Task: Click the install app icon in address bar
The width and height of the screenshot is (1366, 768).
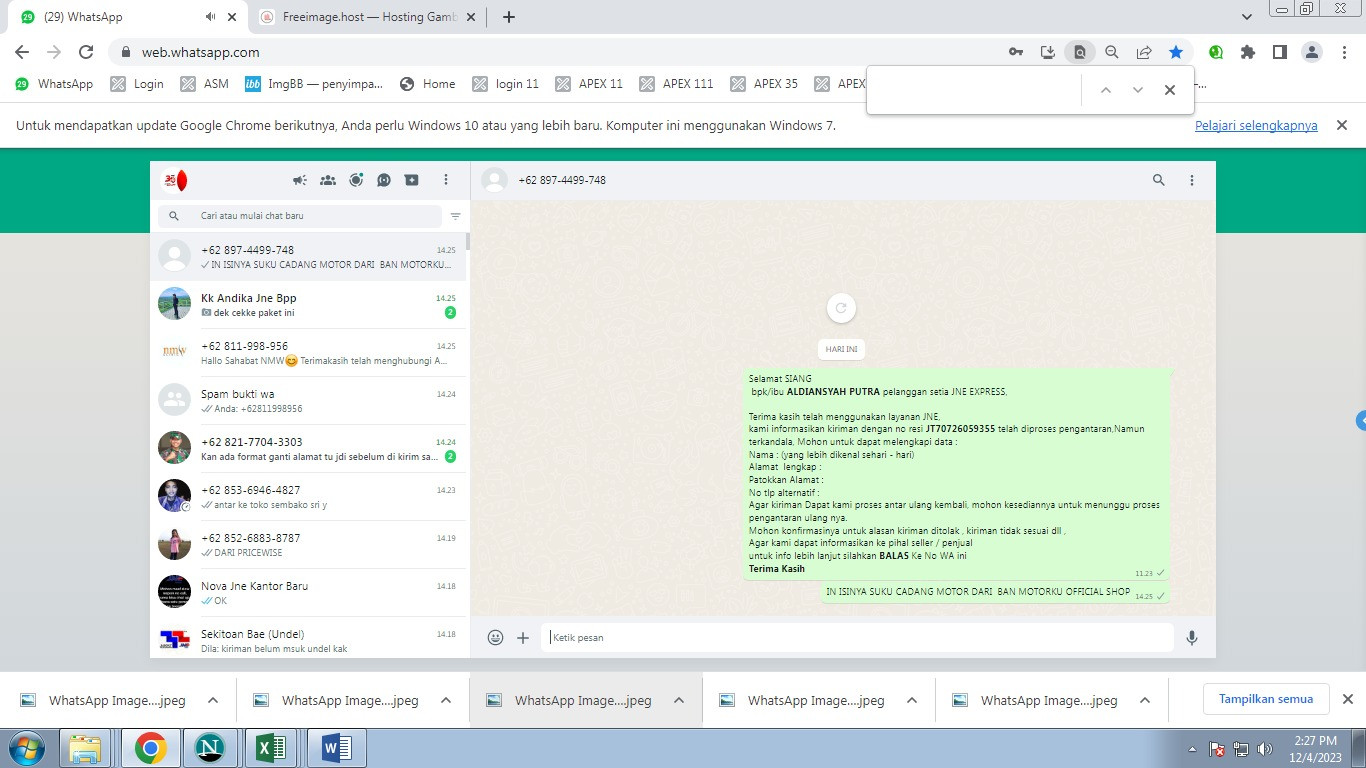Action: (x=1048, y=52)
